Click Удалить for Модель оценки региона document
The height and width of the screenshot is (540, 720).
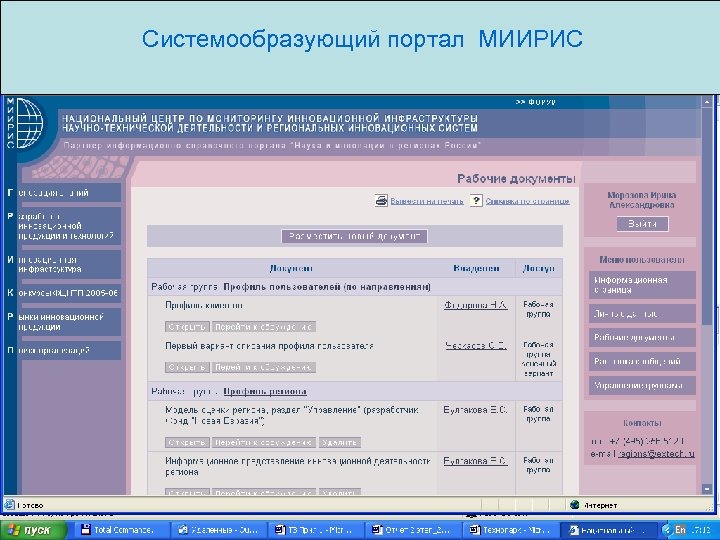(x=339, y=443)
